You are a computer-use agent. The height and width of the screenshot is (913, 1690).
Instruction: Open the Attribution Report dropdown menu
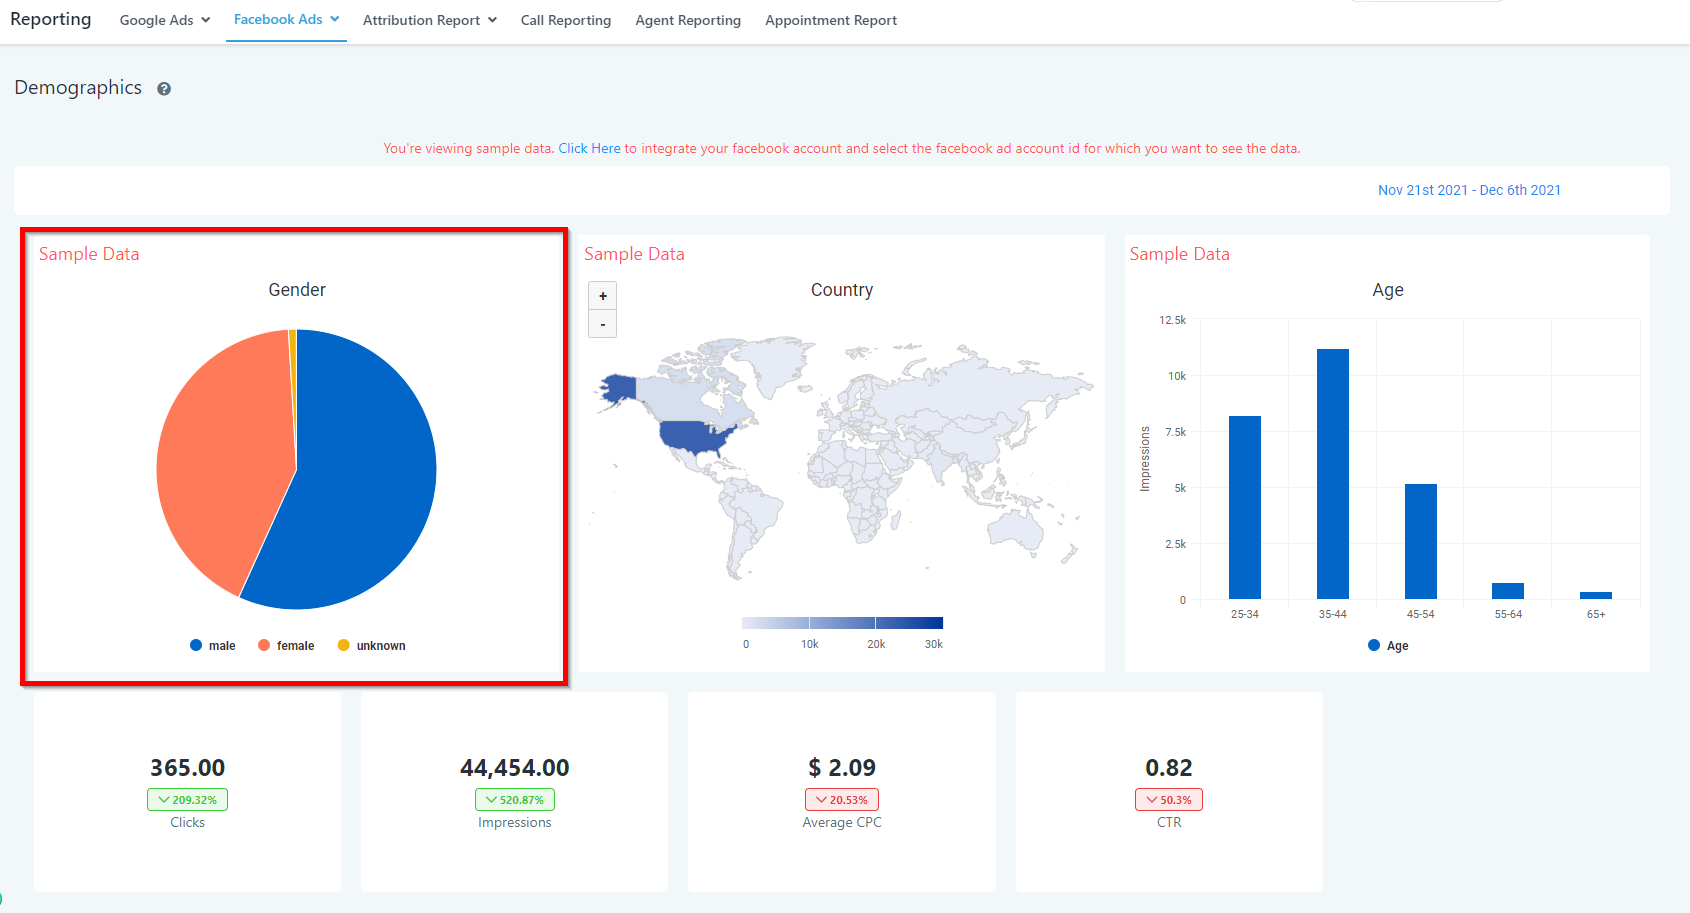(429, 20)
